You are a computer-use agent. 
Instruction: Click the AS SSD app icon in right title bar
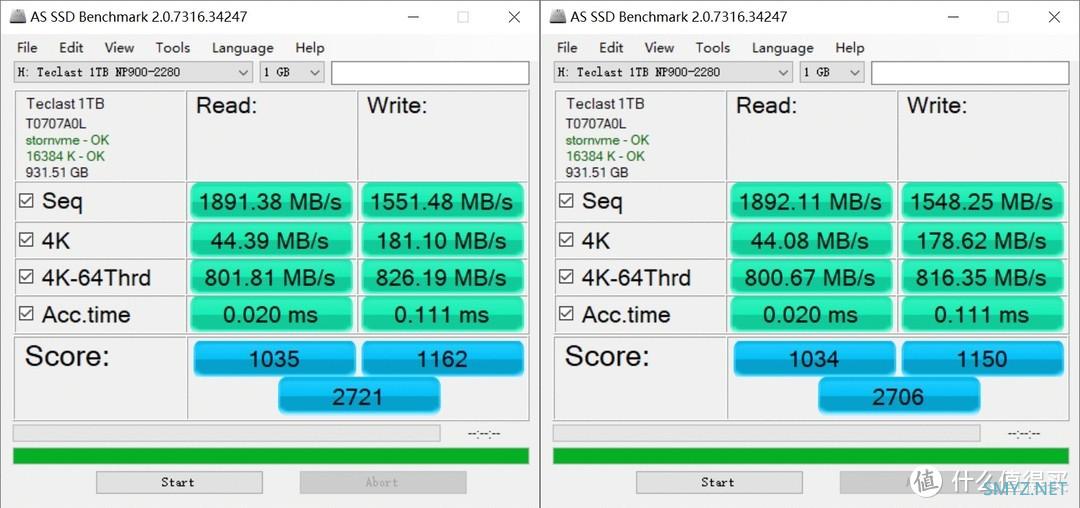pos(558,17)
